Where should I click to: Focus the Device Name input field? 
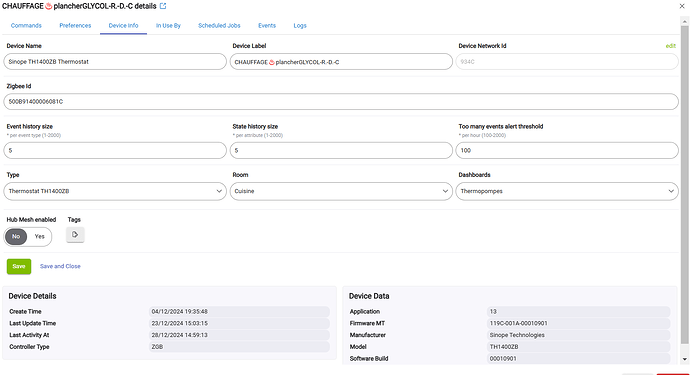pos(115,62)
